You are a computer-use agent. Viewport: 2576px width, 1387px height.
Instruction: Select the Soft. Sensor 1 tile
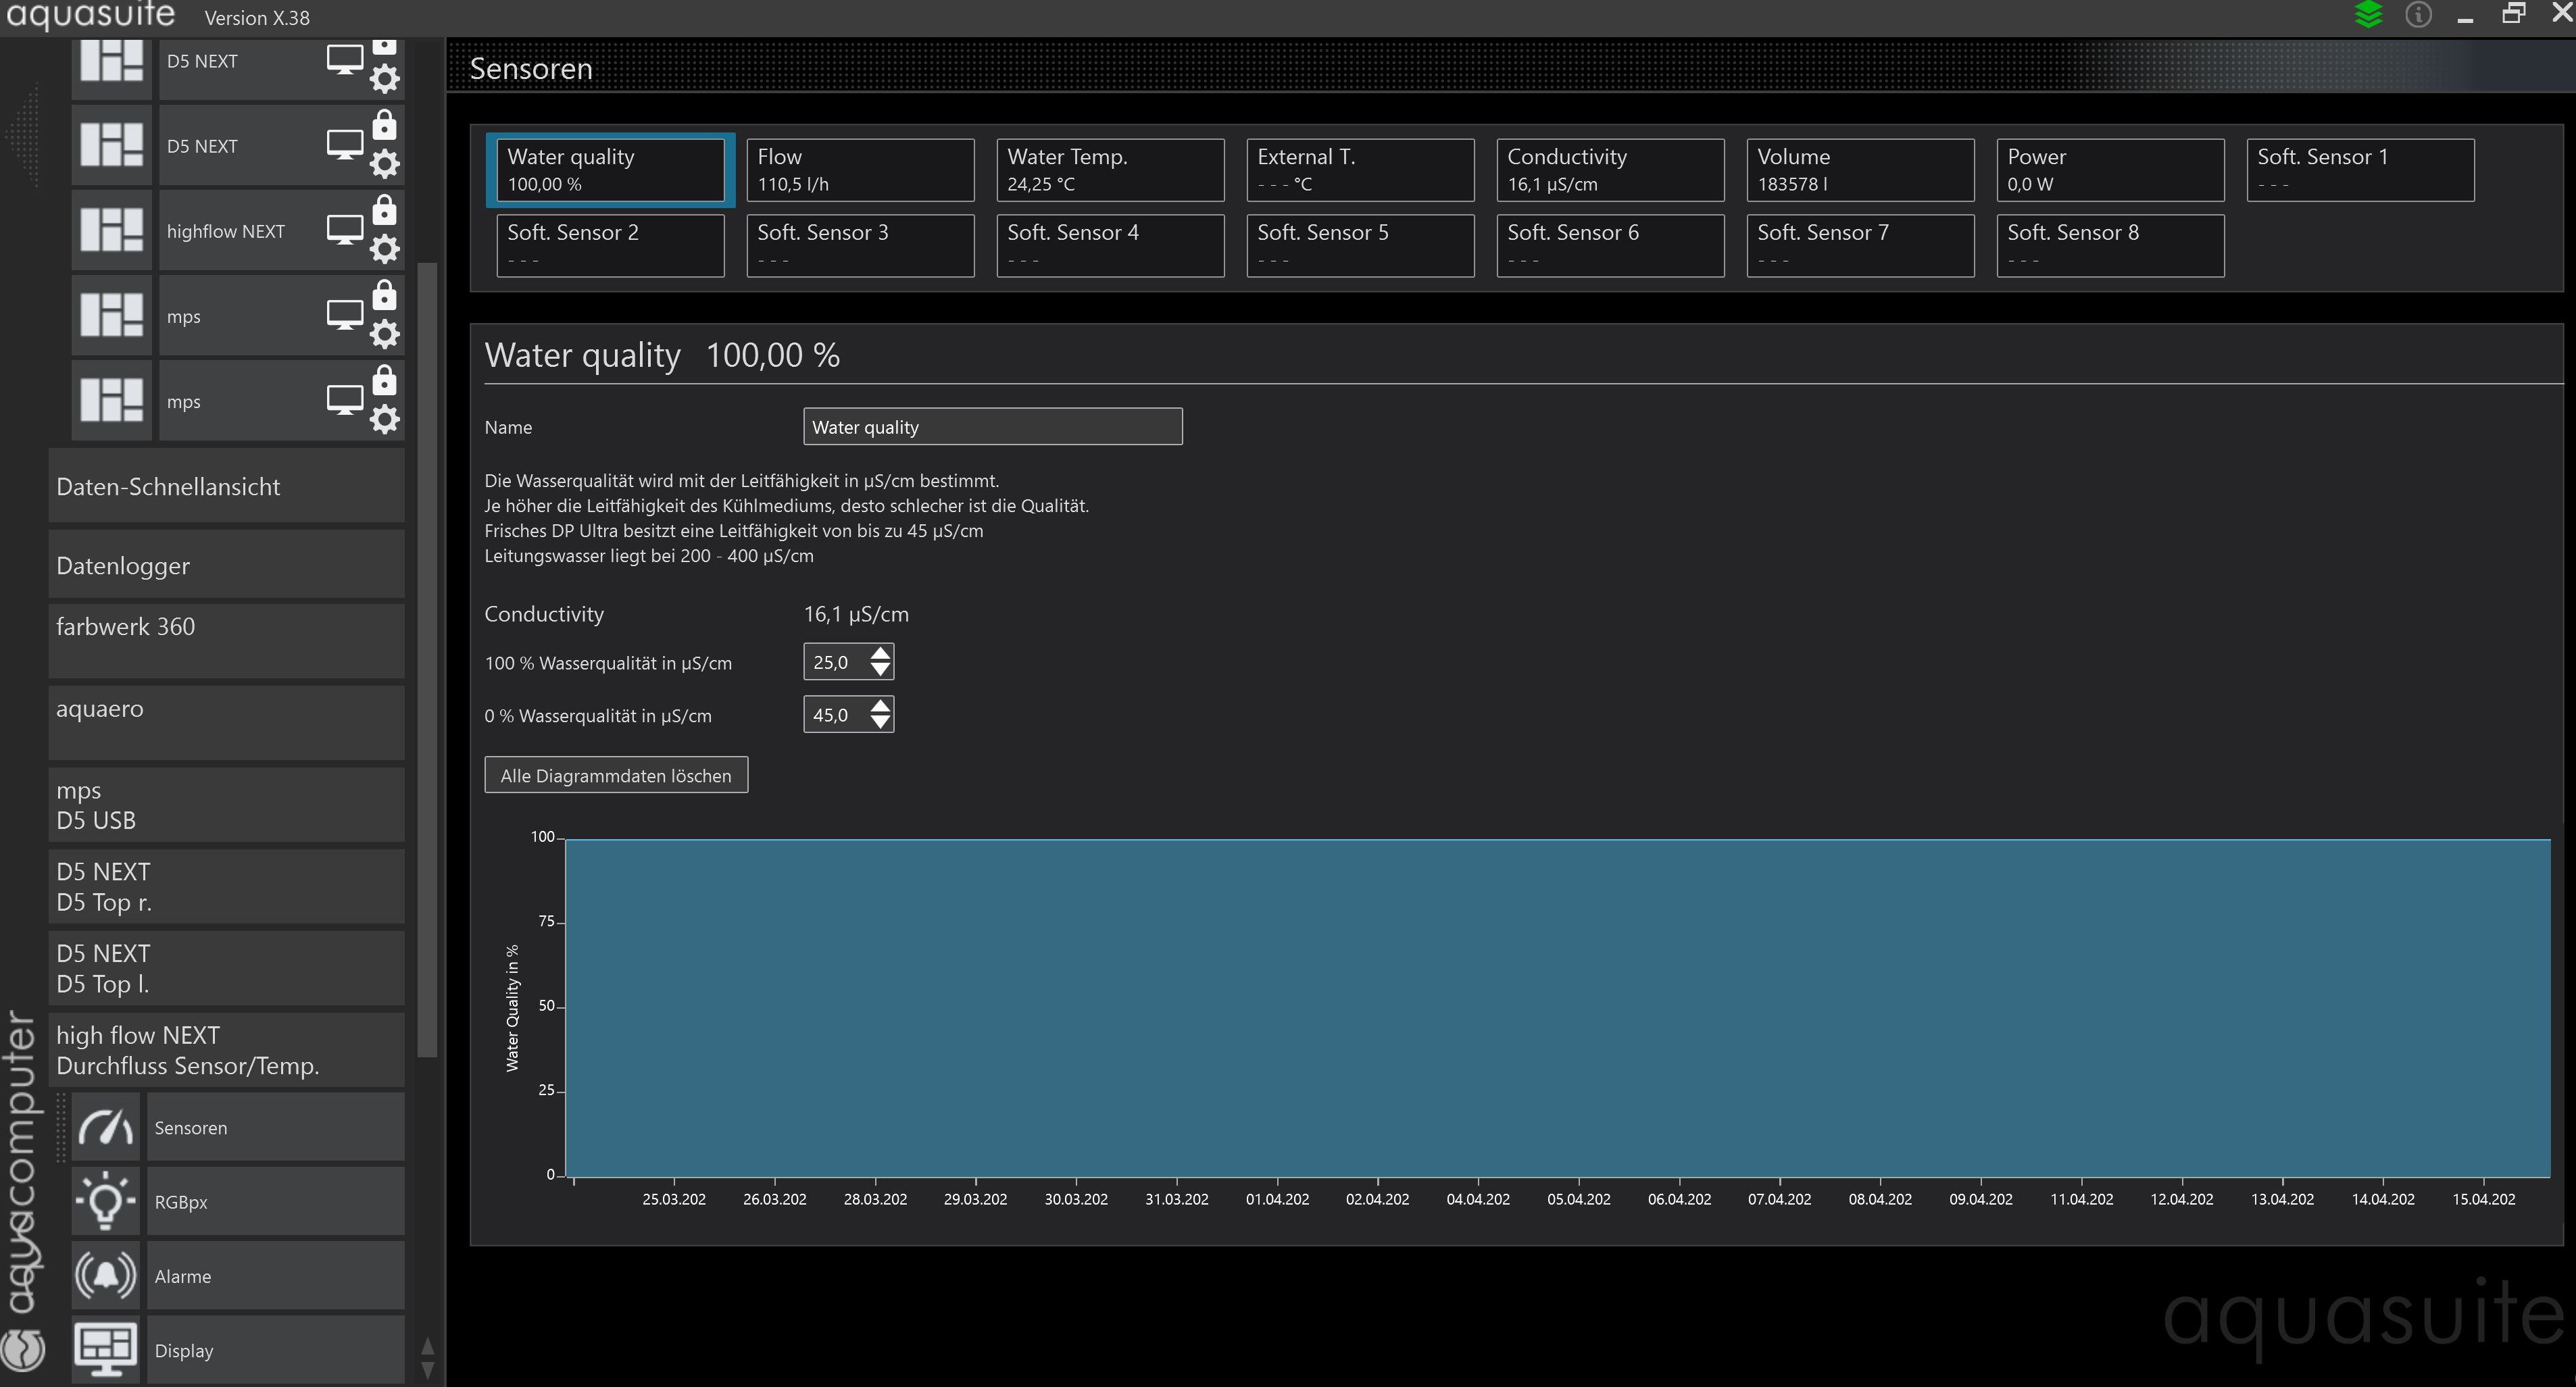[2360, 170]
